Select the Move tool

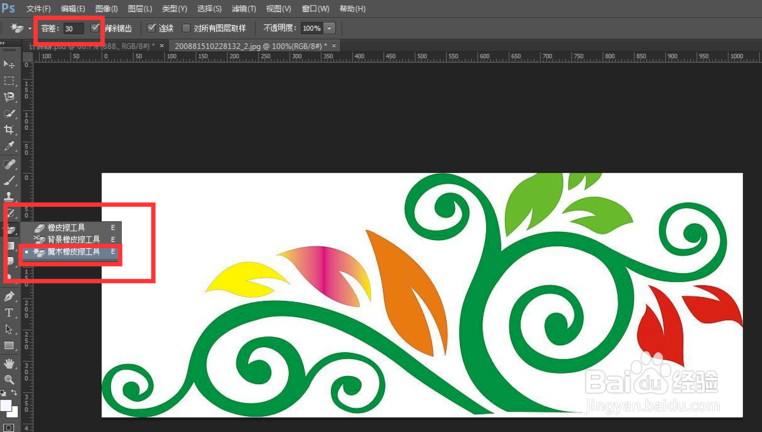[x=9, y=64]
